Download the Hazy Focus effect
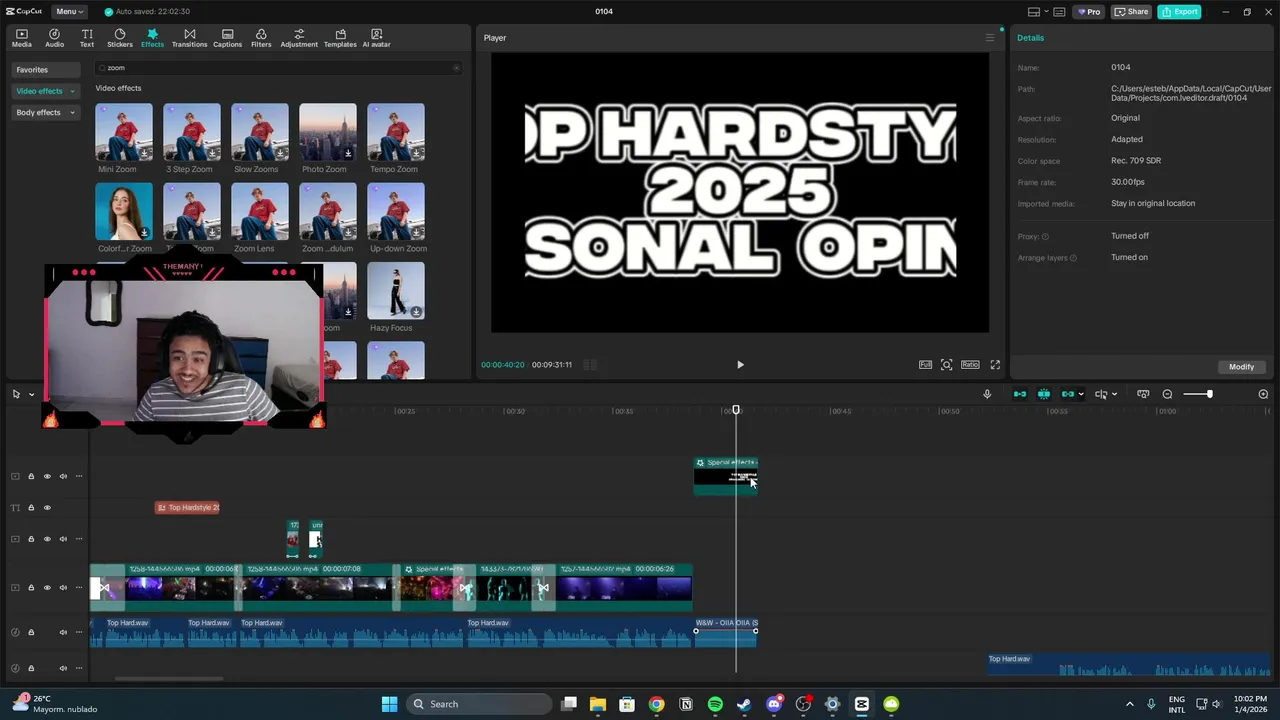This screenshot has width=1280, height=720. [x=416, y=312]
